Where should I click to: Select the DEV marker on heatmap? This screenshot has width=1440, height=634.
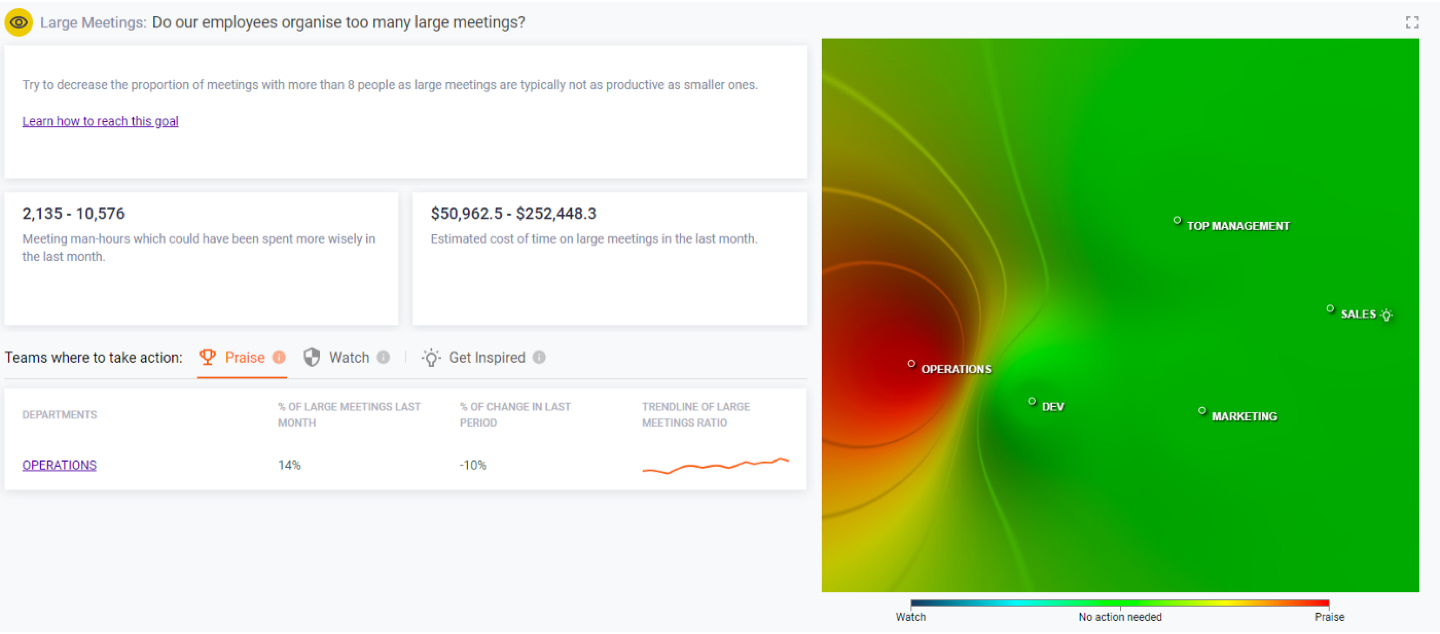(x=1032, y=401)
